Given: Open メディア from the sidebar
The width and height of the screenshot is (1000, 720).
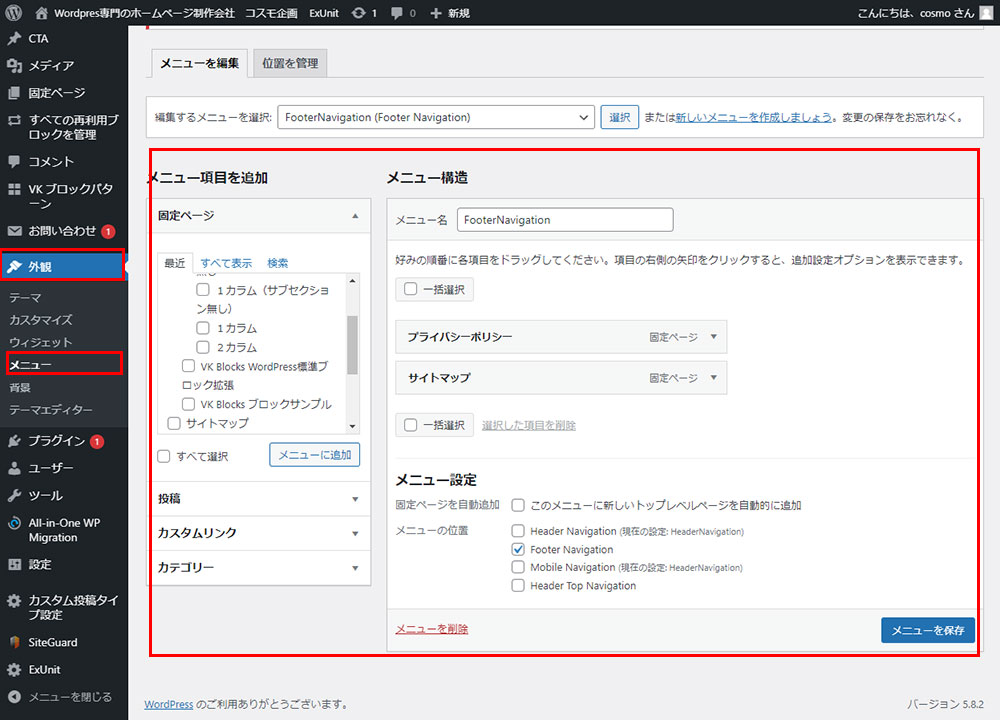Looking at the screenshot, I should click(51, 66).
